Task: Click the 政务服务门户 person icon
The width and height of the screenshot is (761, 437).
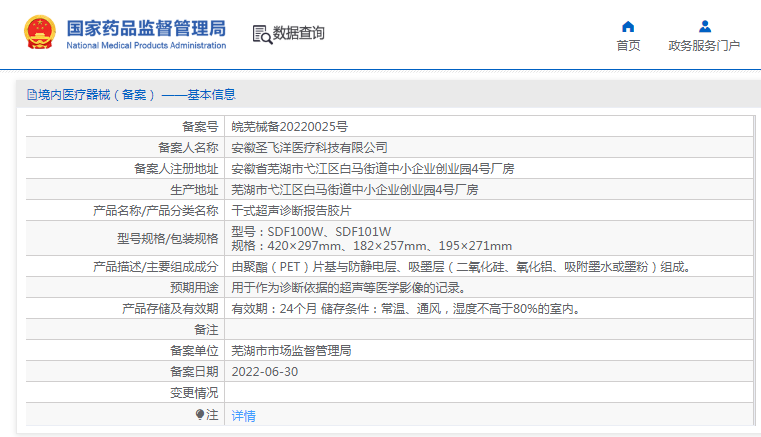Action: point(705,26)
